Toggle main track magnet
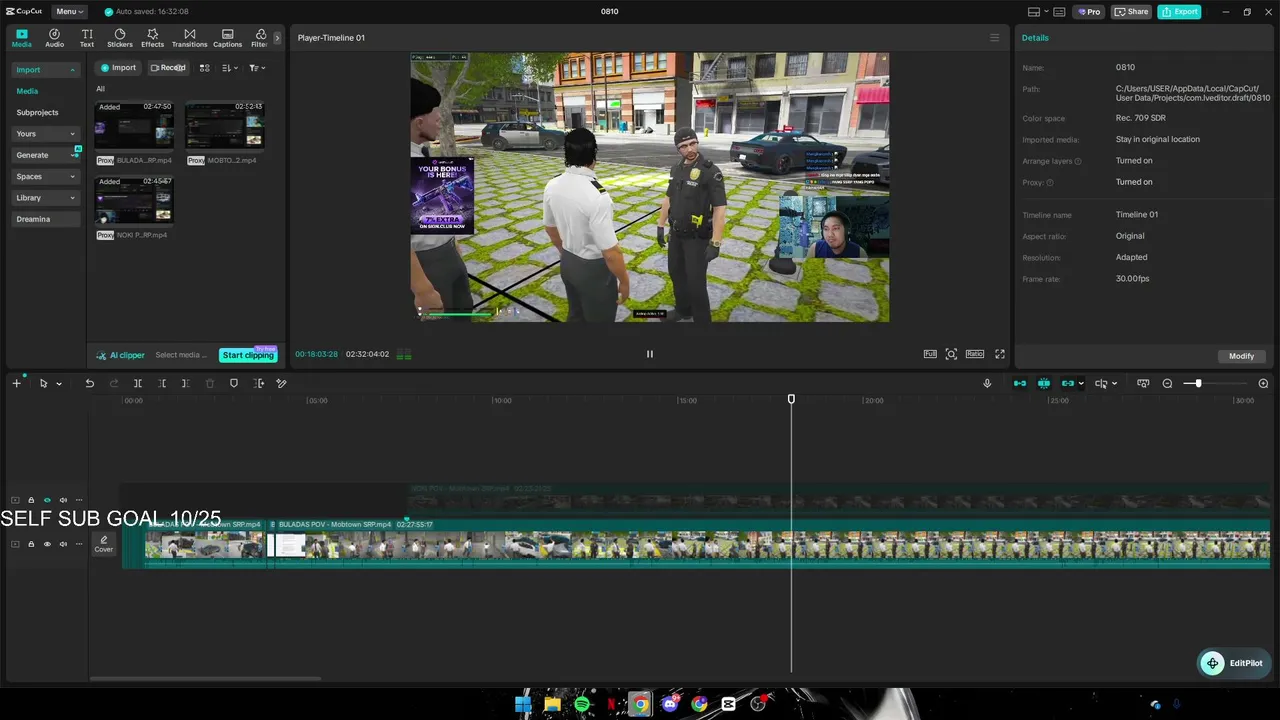Viewport: 1280px width, 720px height. [x=1020, y=384]
